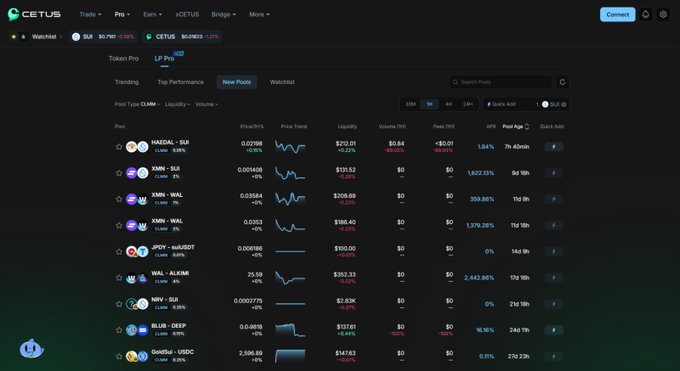Quick add to XMN - SUI pool

(553, 173)
